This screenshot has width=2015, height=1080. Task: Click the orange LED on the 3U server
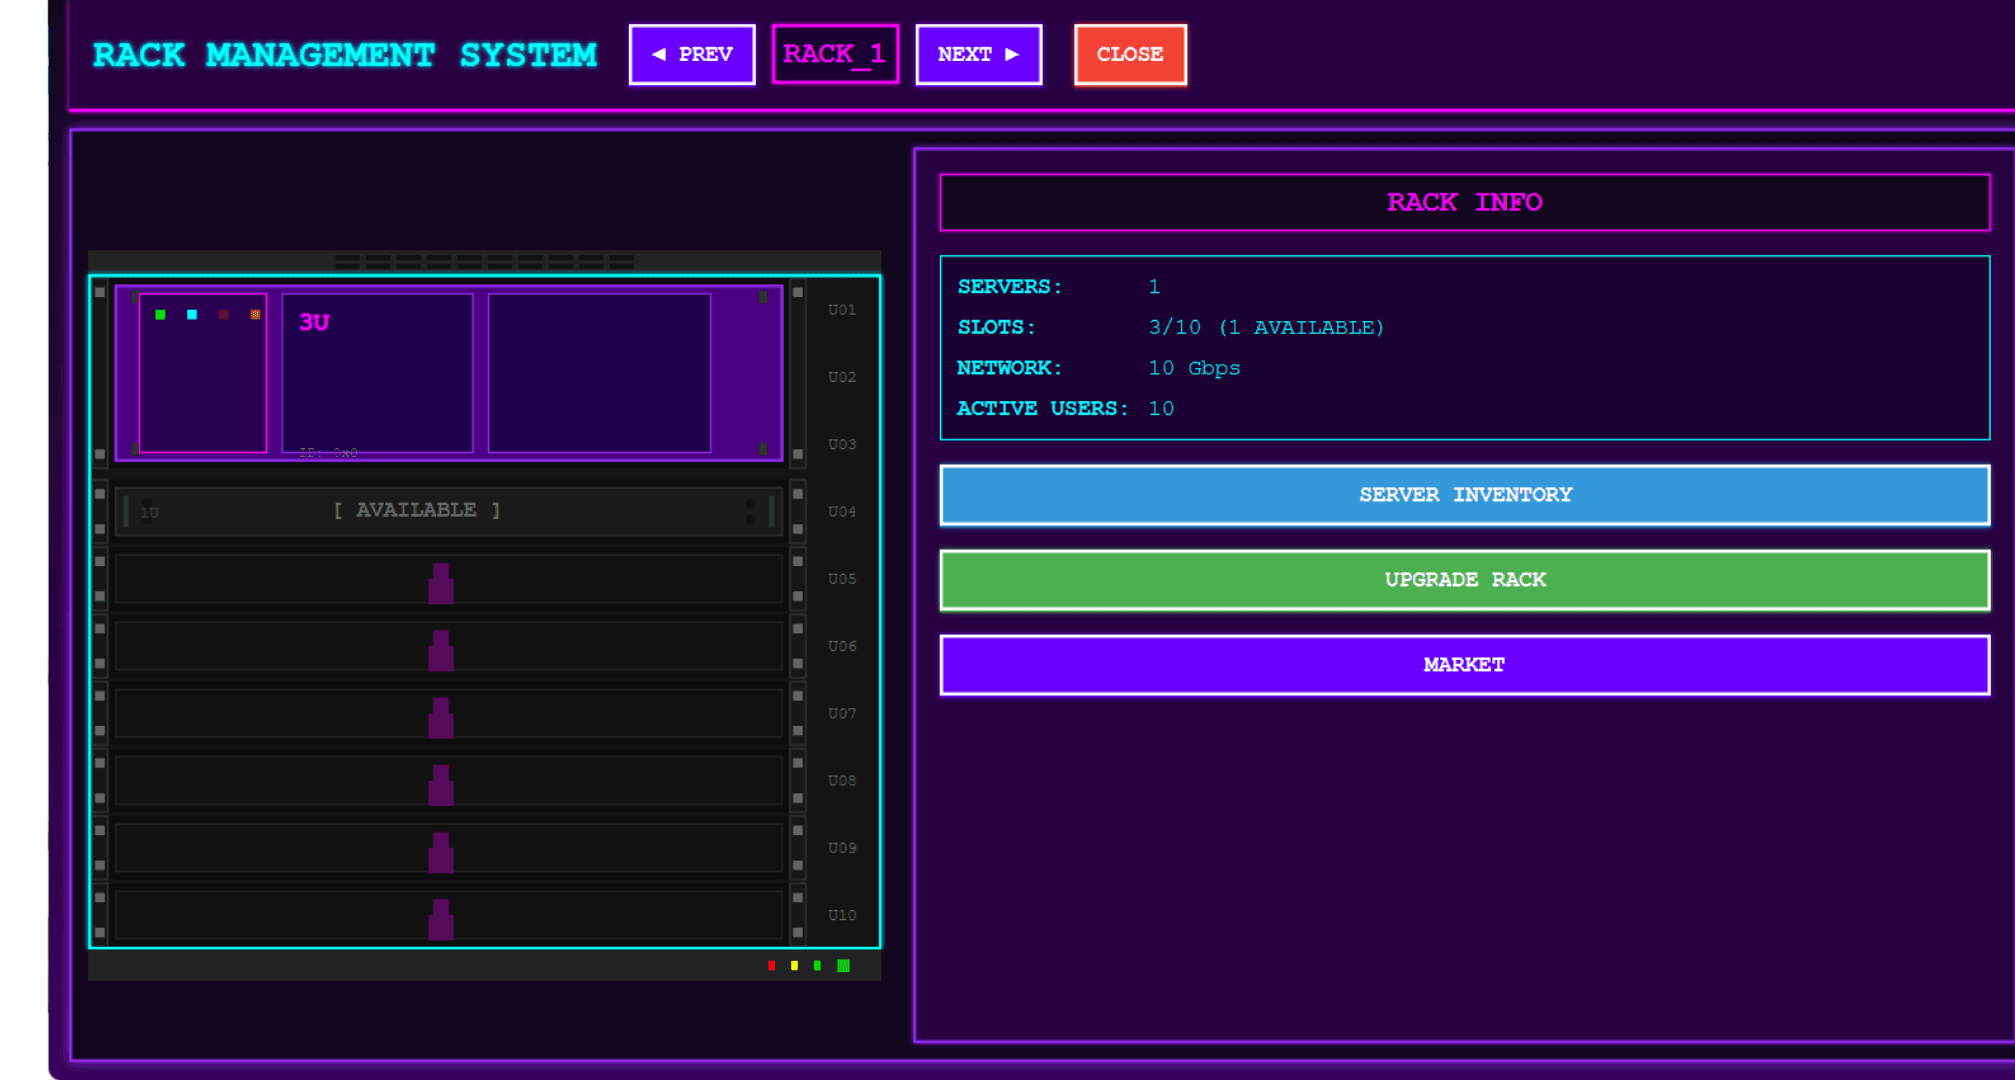(255, 315)
